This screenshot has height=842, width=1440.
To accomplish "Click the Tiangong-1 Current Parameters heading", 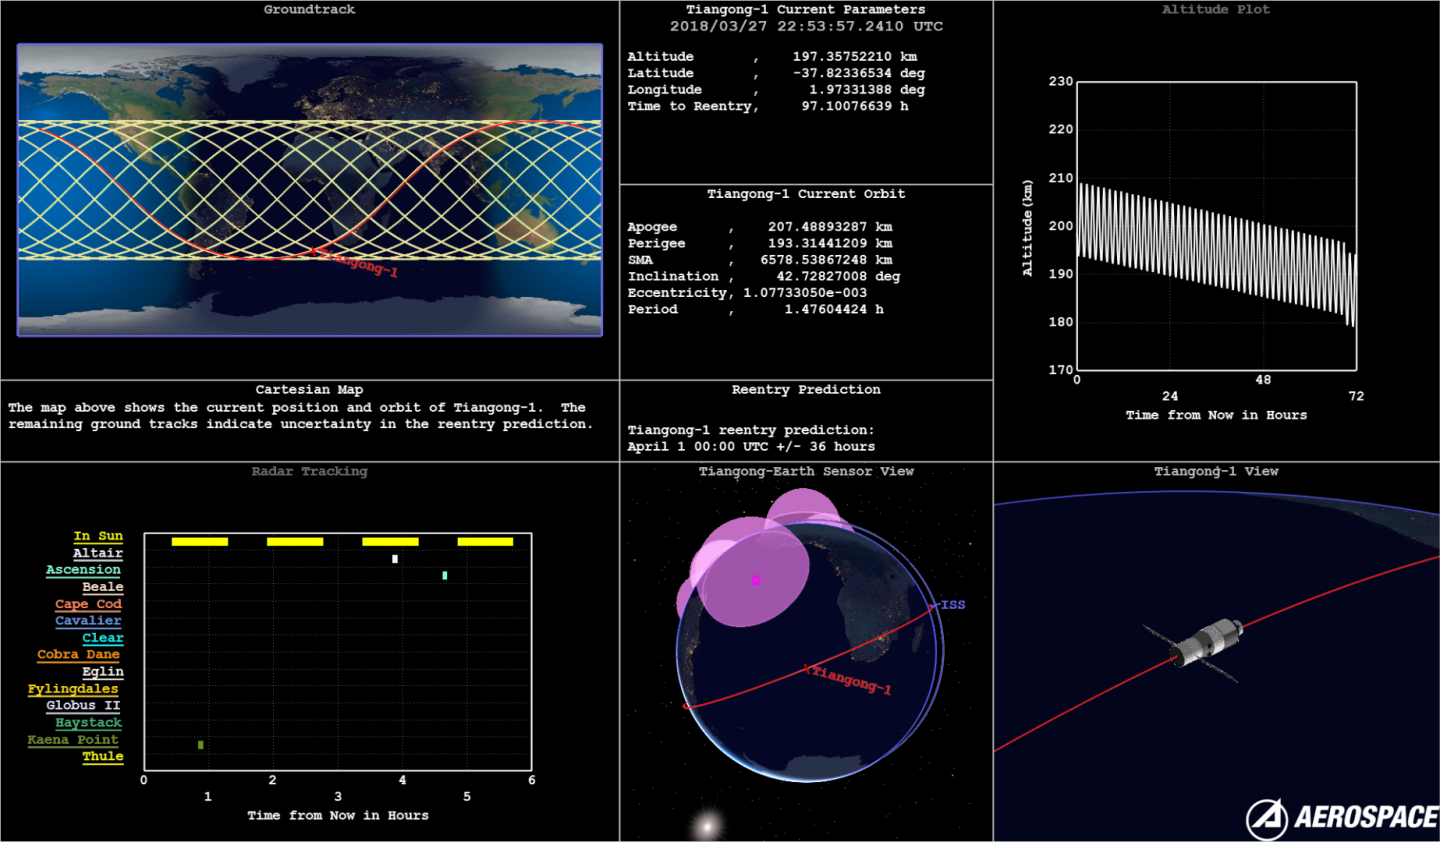I will pyautogui.click(x=806, y=9).
